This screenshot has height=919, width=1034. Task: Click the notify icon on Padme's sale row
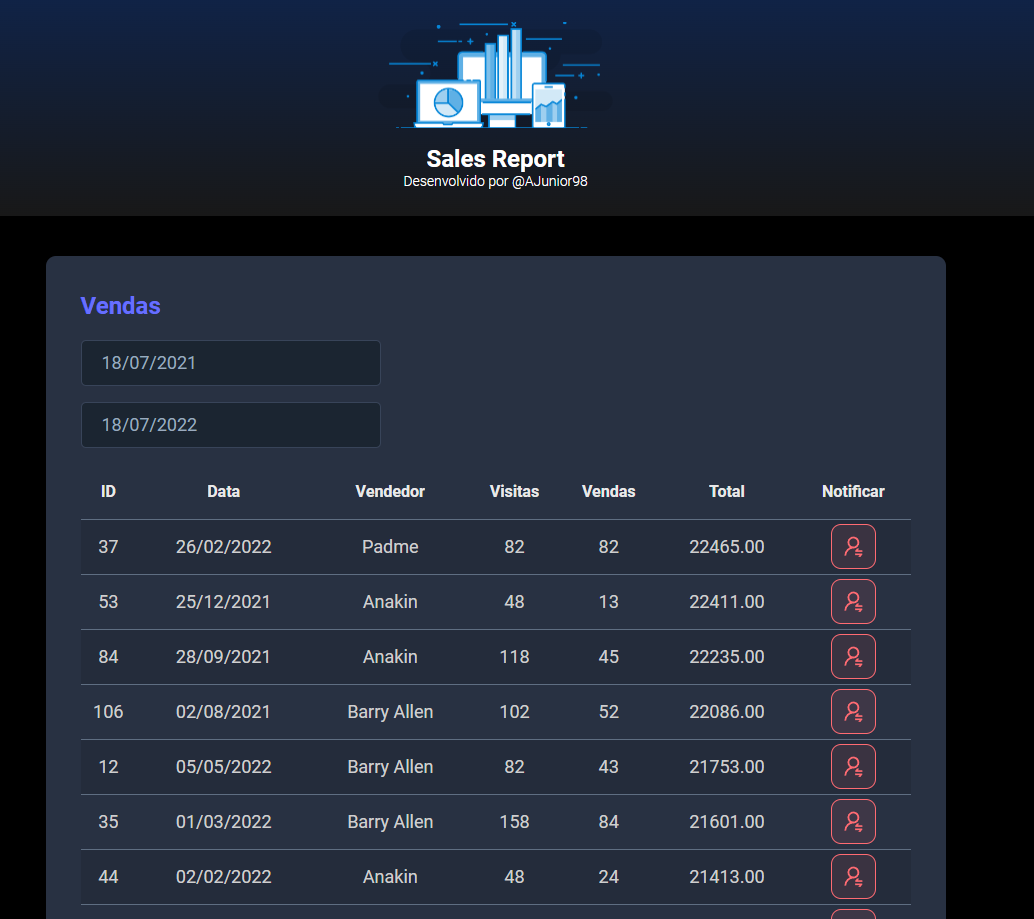[x=853, y=546]
